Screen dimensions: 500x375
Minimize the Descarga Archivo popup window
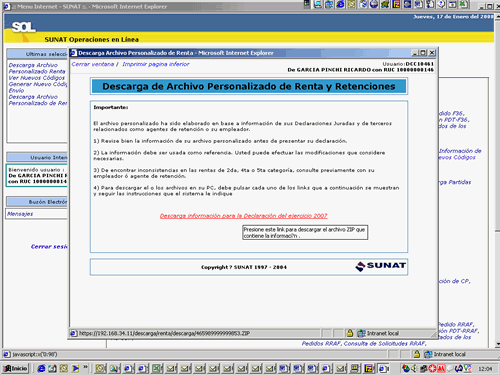click(x=415, y=53)
